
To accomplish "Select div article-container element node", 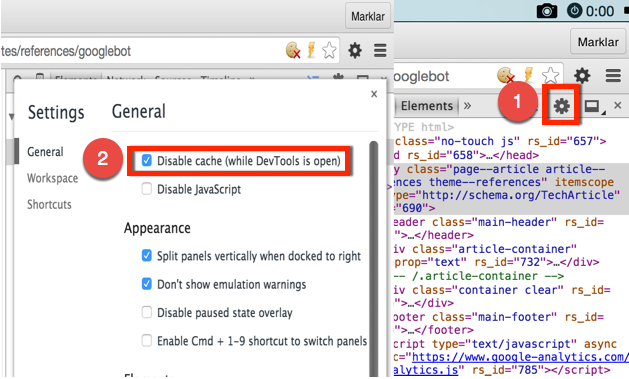I will click(x=497, y=255).
